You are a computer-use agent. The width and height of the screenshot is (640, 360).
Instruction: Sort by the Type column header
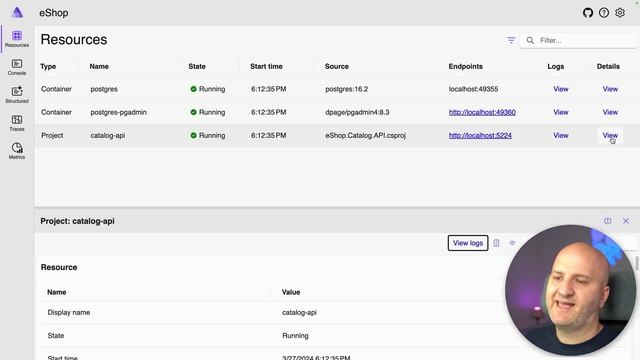point(48,67)
